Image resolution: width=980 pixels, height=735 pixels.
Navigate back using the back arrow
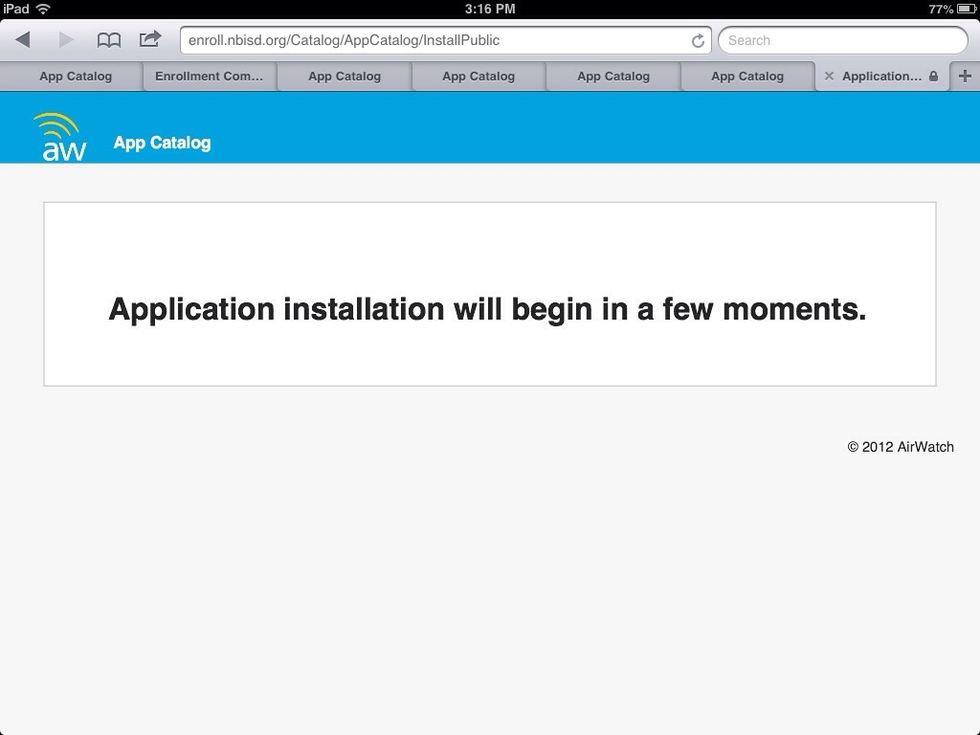click(22, 40)
